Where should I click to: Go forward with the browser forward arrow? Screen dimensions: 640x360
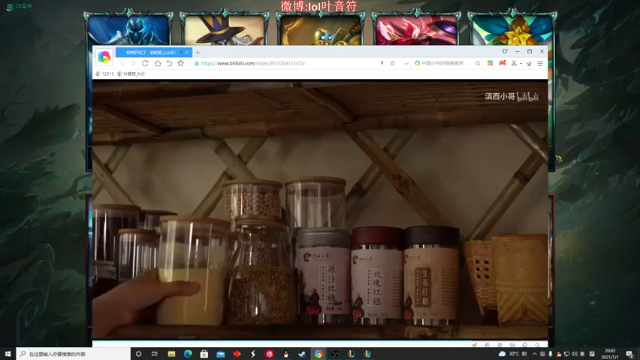point(133,63)
